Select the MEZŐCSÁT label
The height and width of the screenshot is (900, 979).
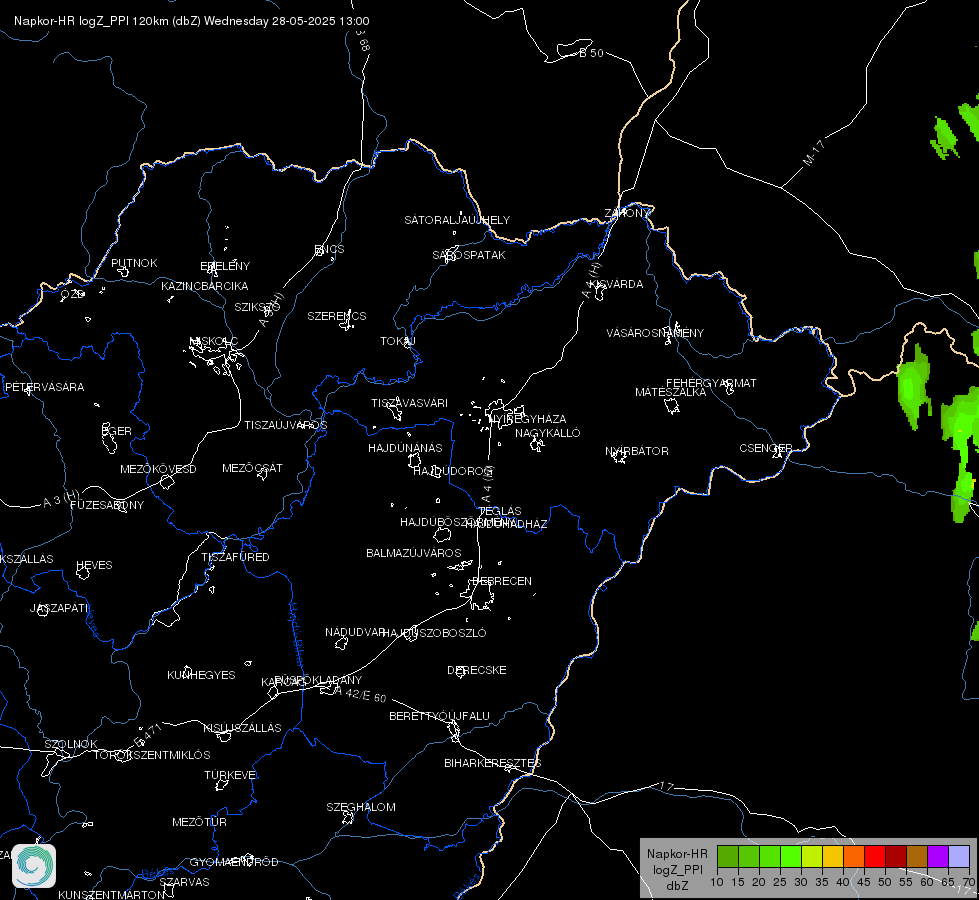pos(253,468)
